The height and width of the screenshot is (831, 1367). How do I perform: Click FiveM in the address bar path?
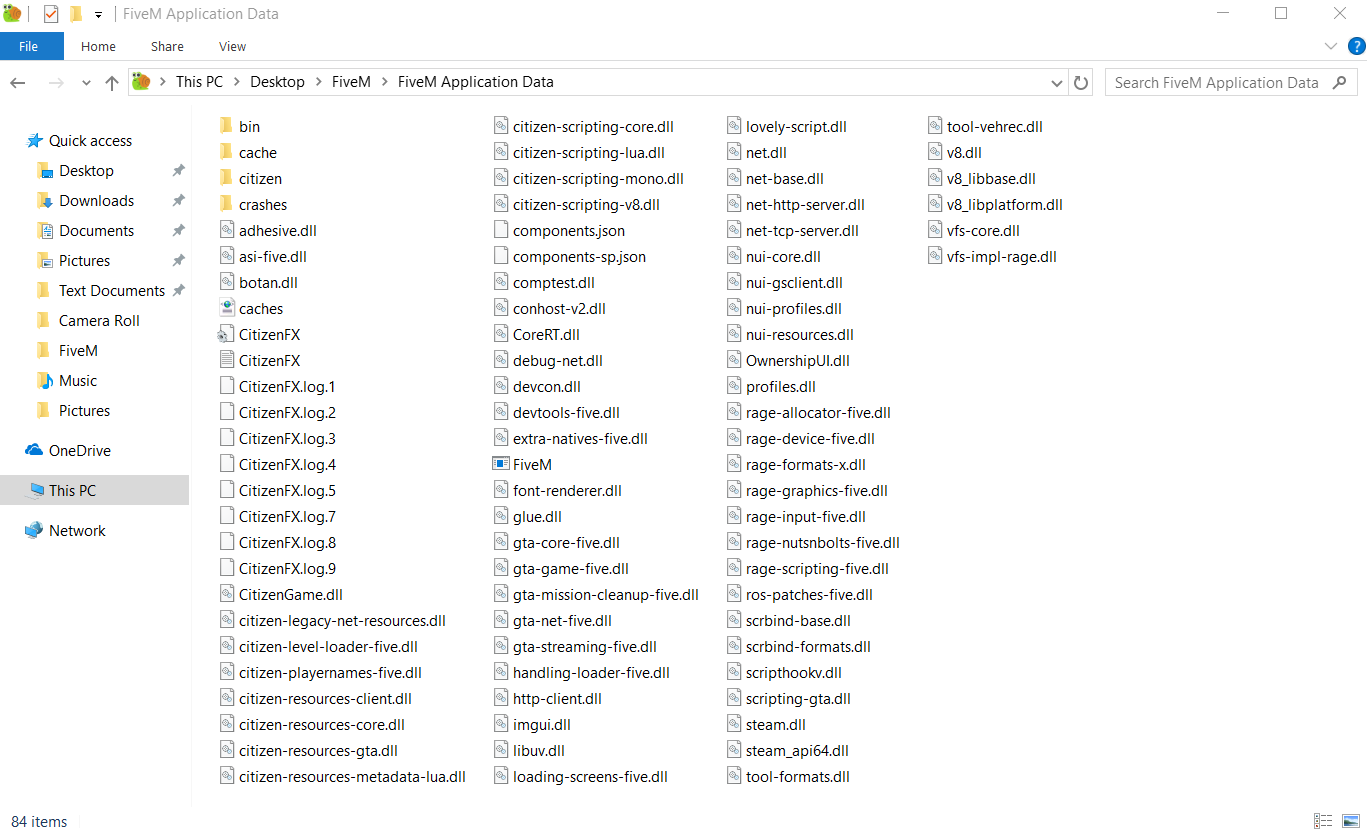[x=351, y=82]
